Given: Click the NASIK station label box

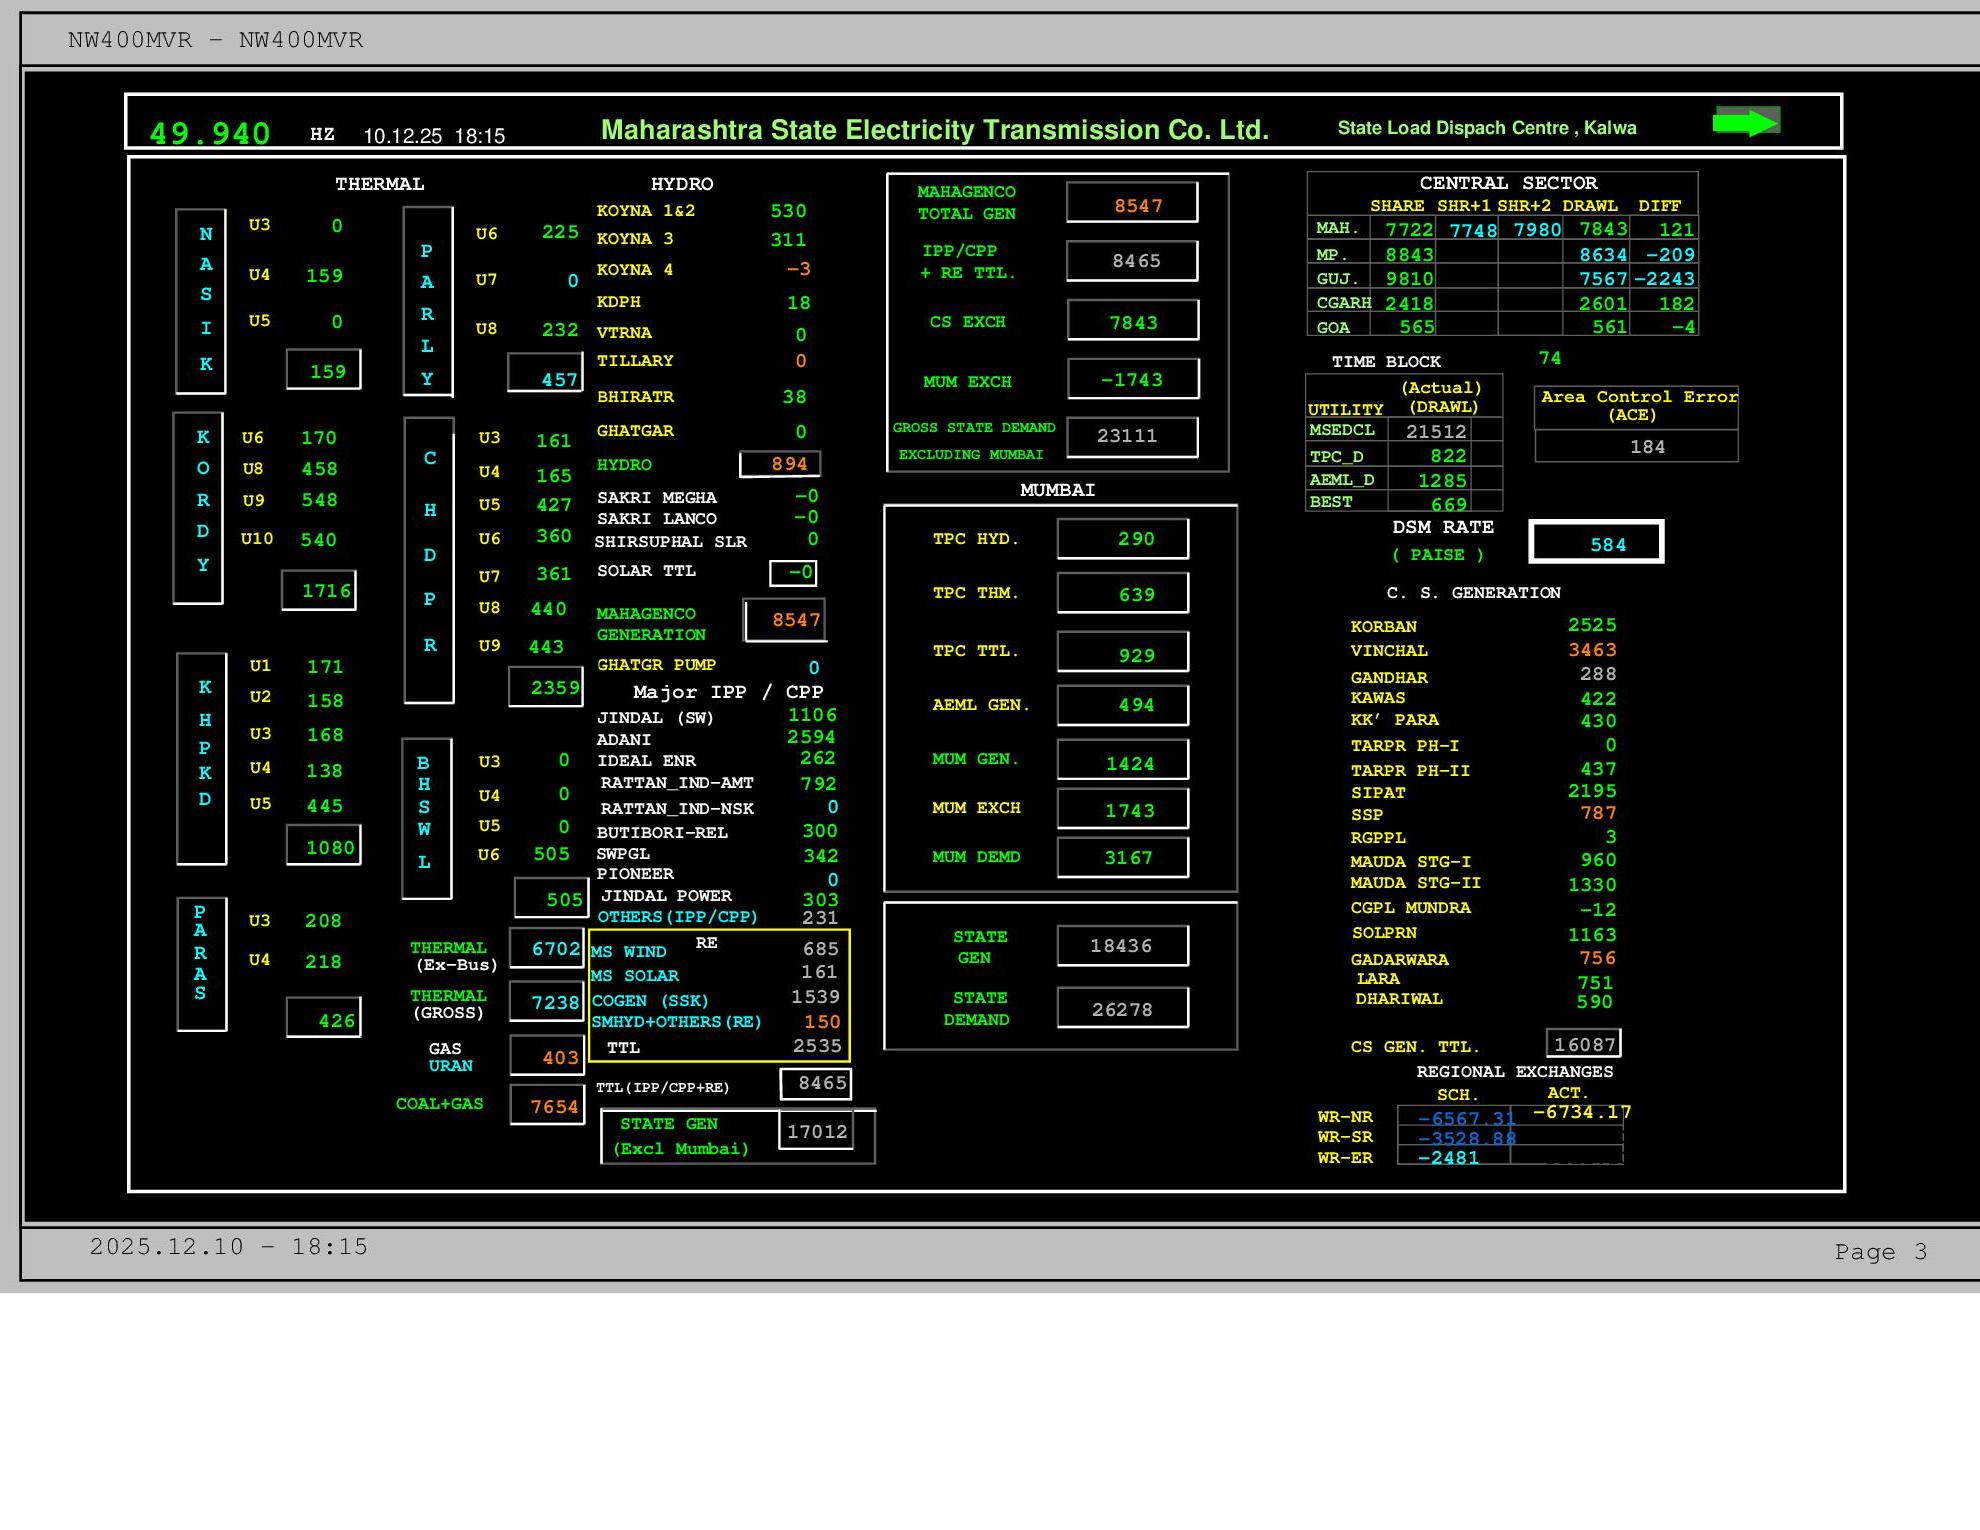Looking at the screenshot, I should (x=201, y=301).
